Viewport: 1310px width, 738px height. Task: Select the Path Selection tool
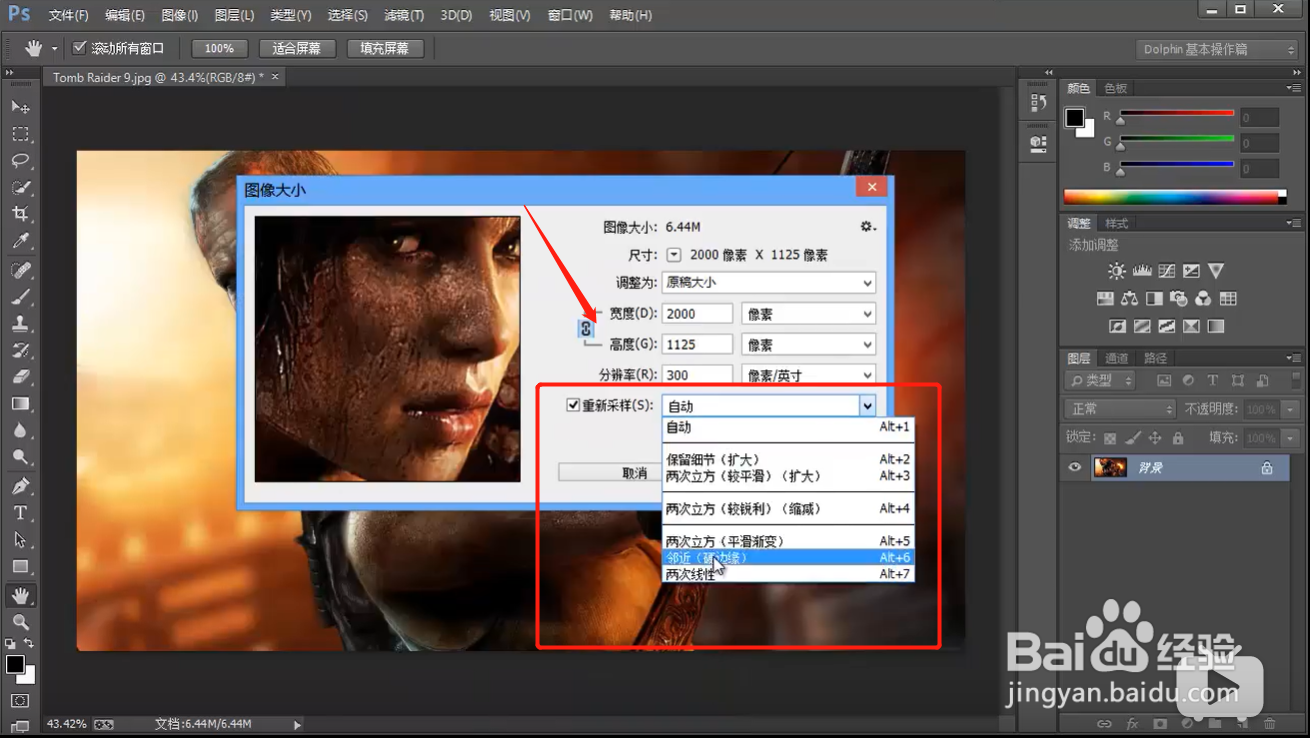click(20, 540)
